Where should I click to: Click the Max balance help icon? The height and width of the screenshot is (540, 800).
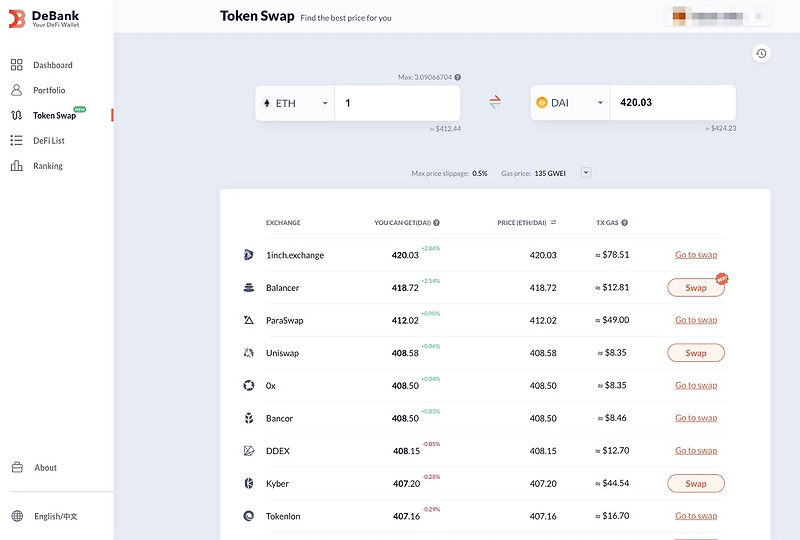coord(458,78)
